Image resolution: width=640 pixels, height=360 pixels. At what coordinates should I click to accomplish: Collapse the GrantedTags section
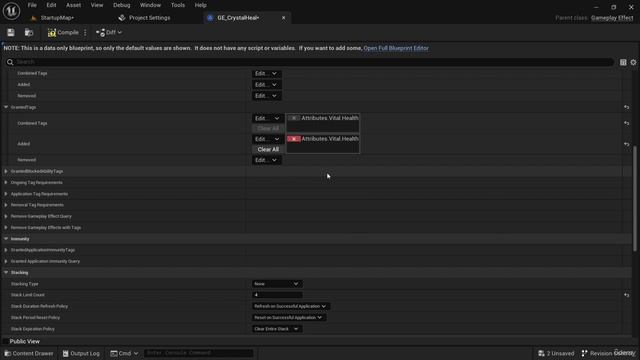tap(6, 107)
